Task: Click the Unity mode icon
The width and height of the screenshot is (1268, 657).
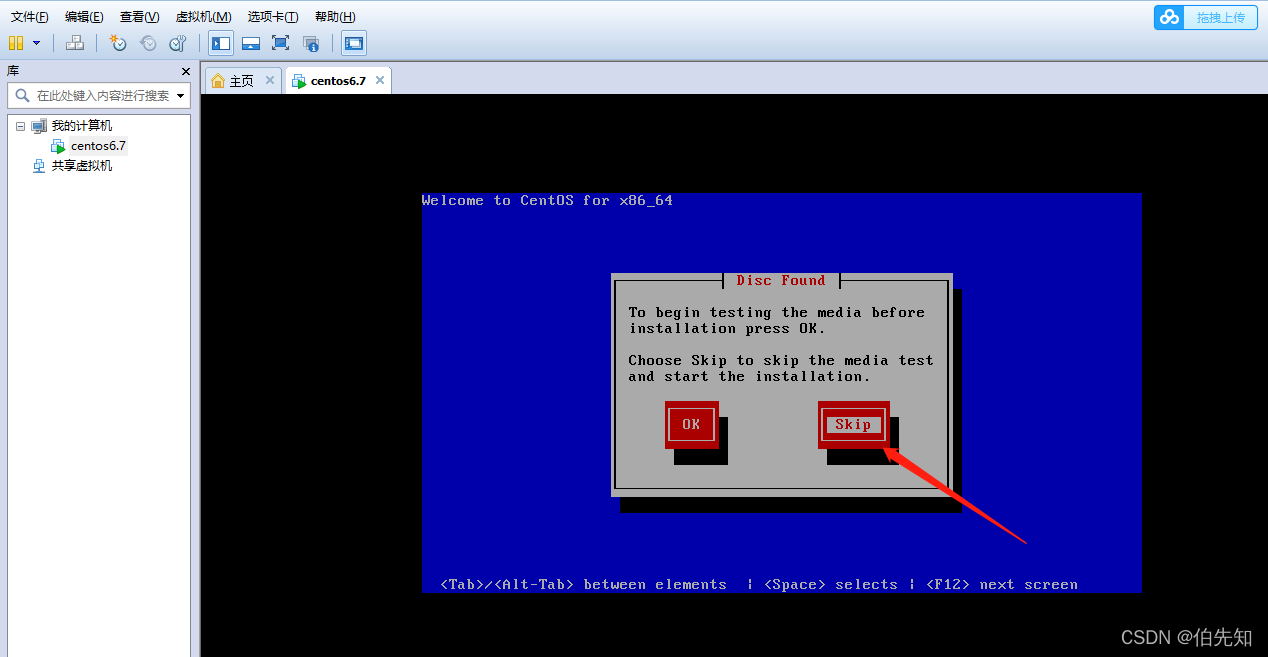Action: pyautogui.click(x=311, y=43)
